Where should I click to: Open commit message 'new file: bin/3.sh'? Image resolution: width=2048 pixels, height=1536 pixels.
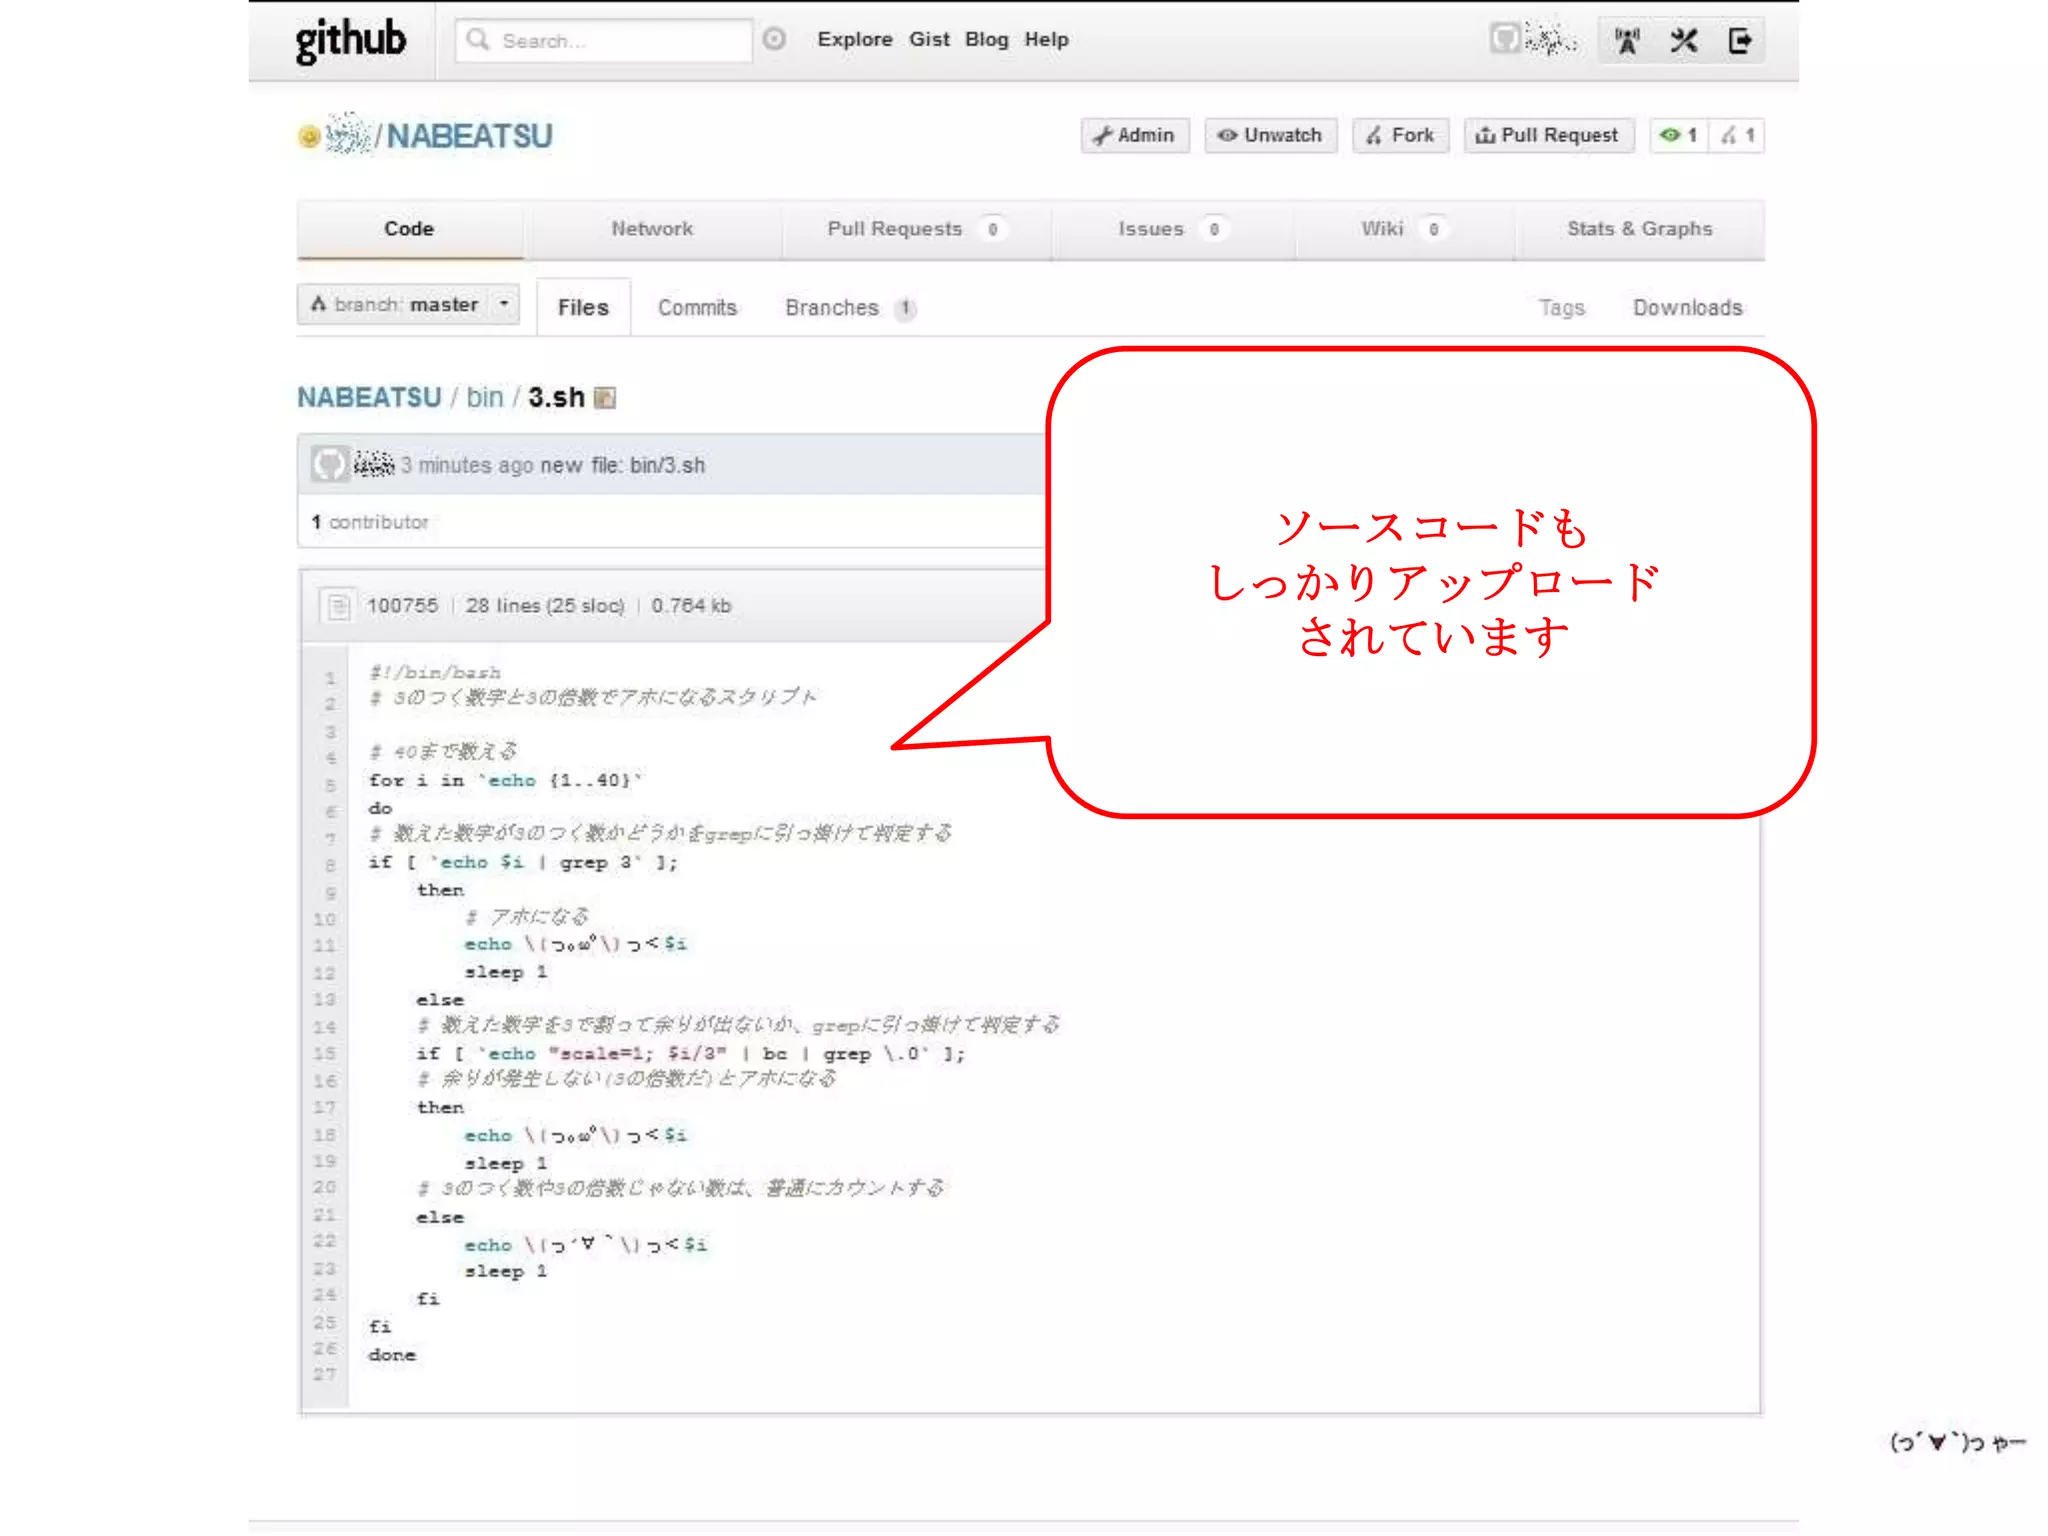(622, 466)
